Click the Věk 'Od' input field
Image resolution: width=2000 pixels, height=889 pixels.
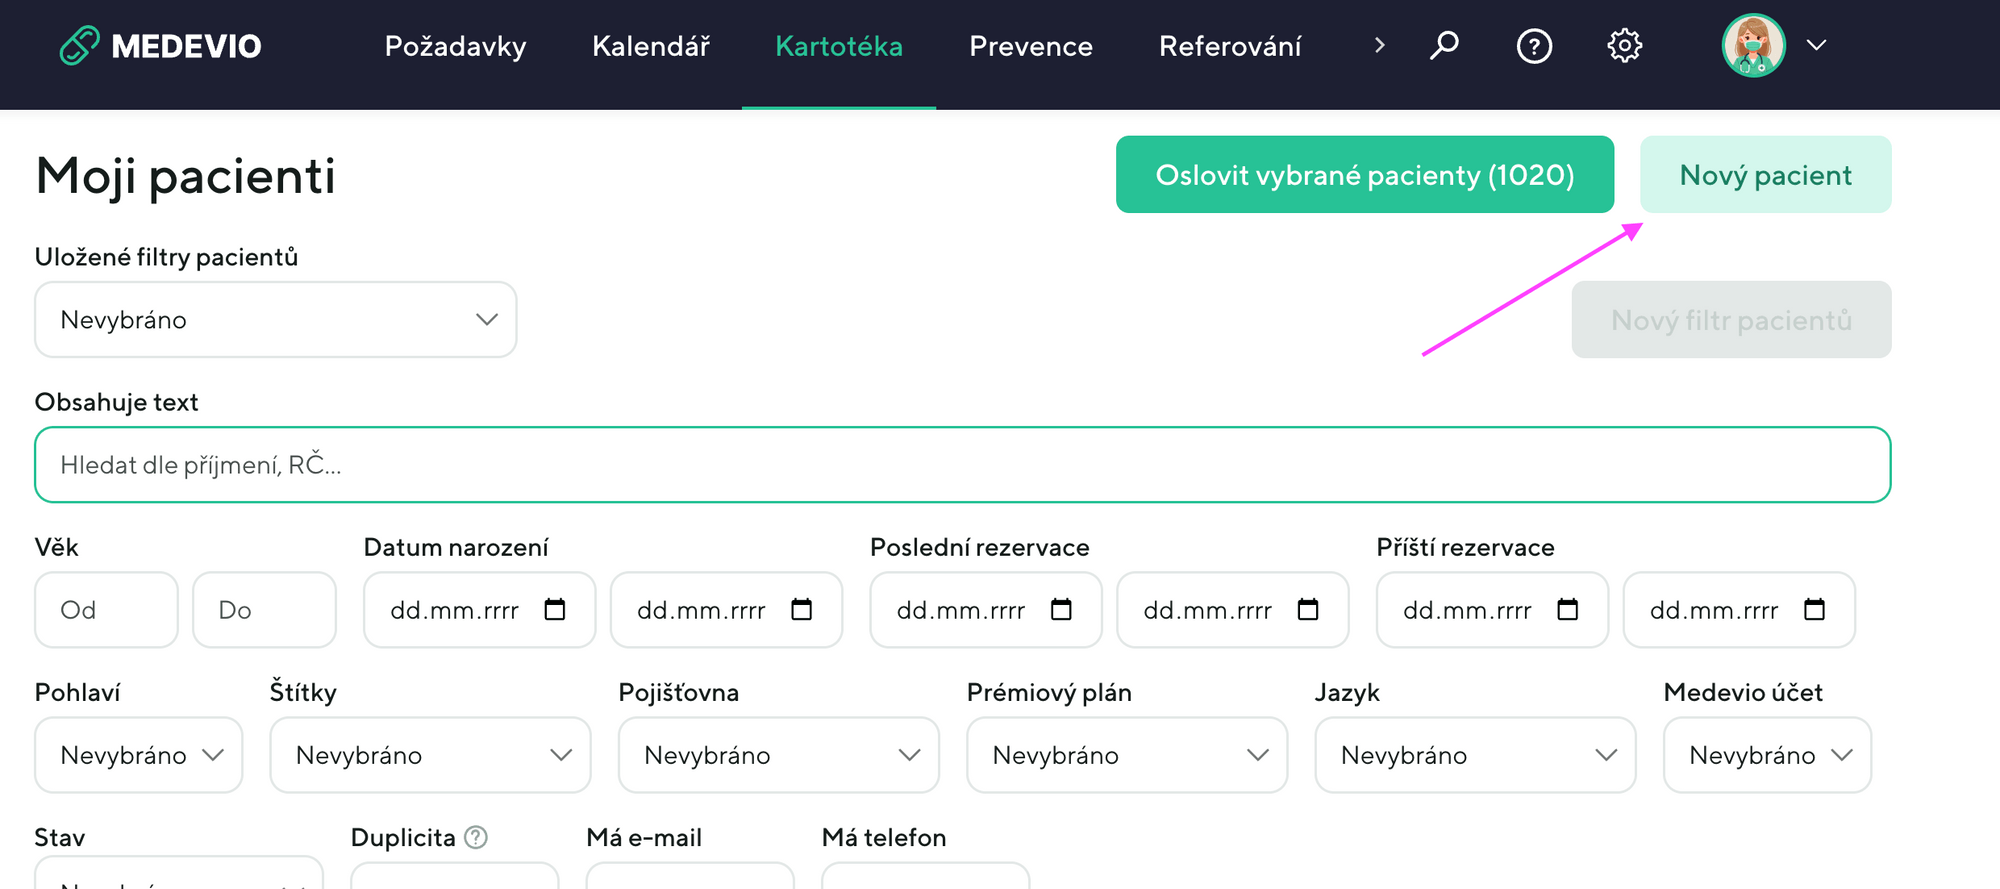pos(106,609)
